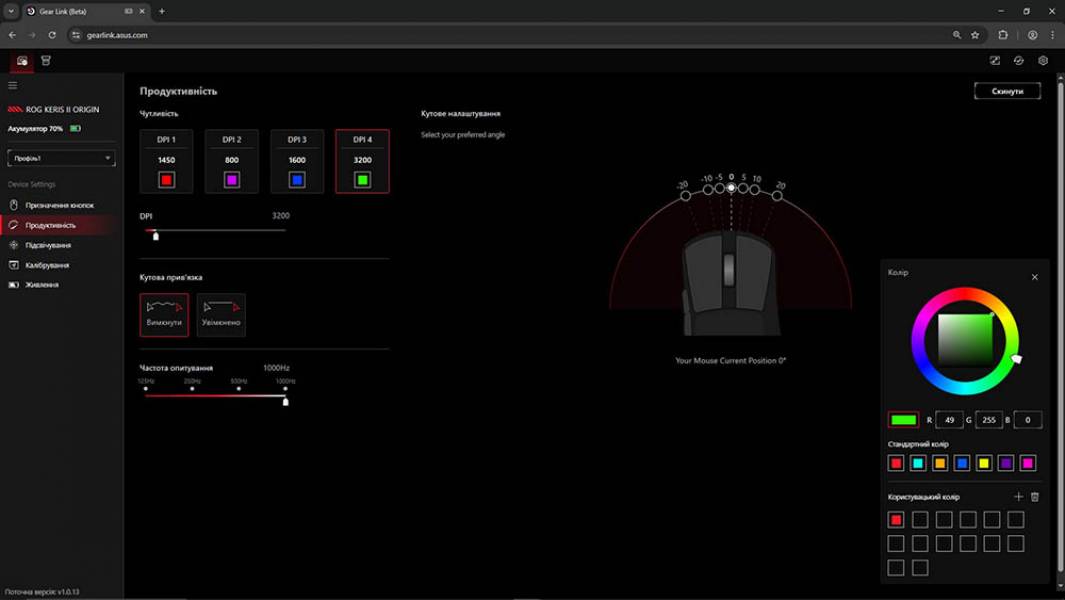Enable angle snapping with Увімкнено
The width and height of the screenshot is (1065, 600).
click(222, 315)
